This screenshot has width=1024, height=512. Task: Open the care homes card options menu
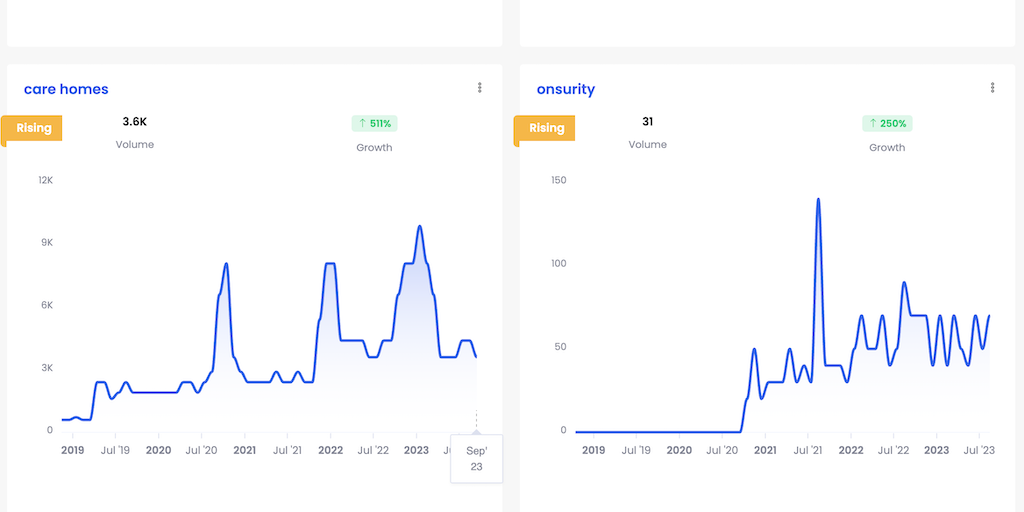[x=480, y=88]
